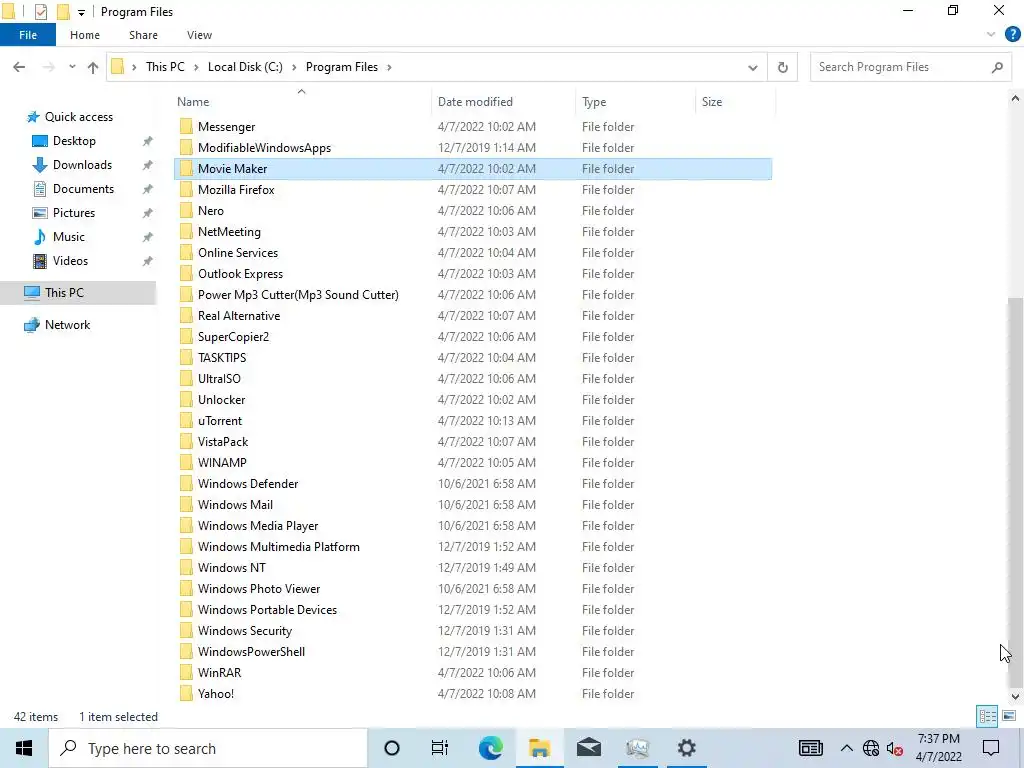Image resolution: width=1024 pixels, height=768 pixels.
Task: Expand chevron between This PC and Local Disk
Action: [195, 67]
